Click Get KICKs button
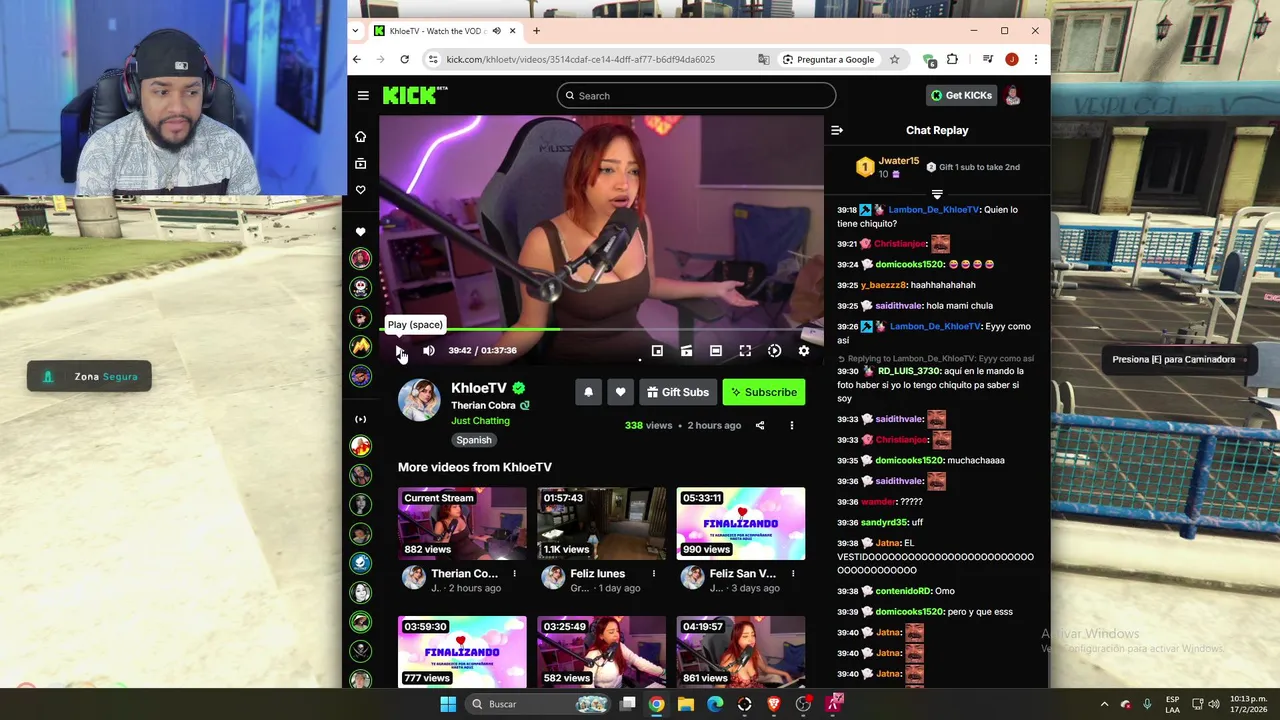This screenshot has height=720, width=1280. pyautogui.click(x=961, y=96)
